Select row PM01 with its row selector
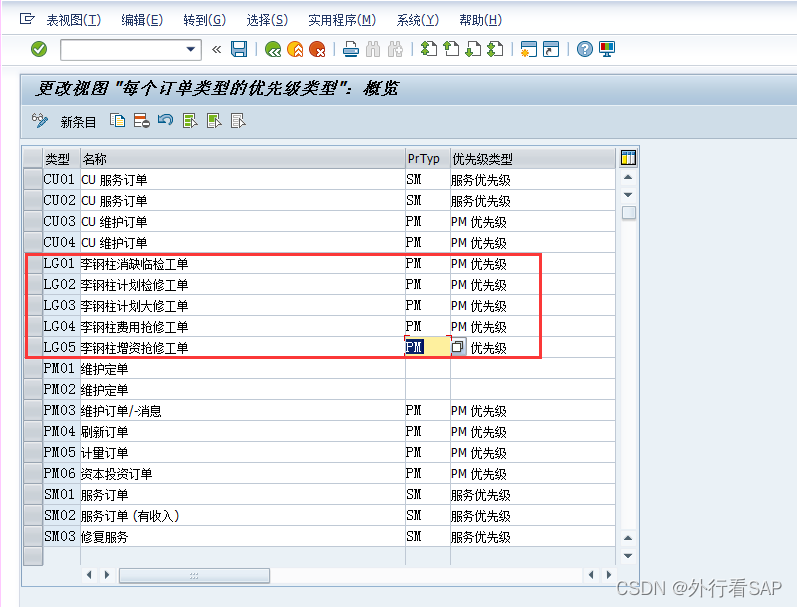This screenshot has width=797, height=607. (33, 368)
